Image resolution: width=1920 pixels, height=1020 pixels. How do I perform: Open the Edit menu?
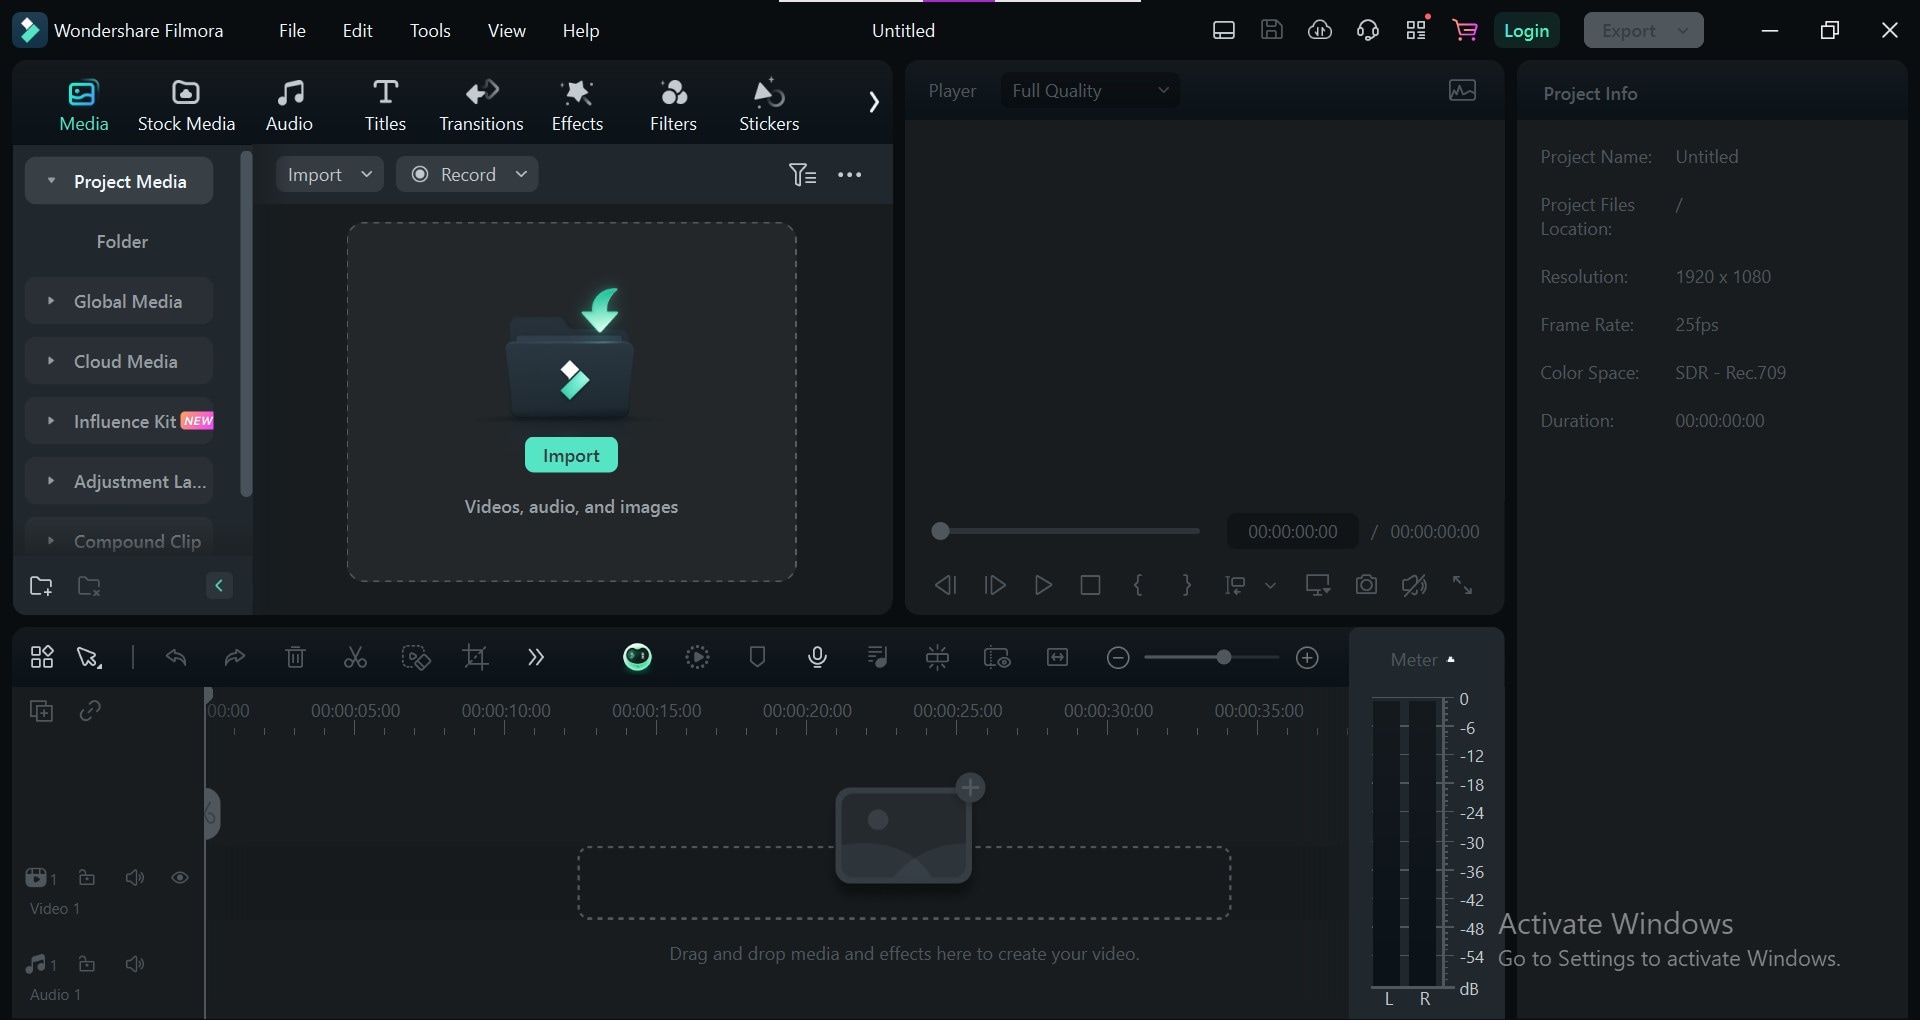[x=357, y=31]
